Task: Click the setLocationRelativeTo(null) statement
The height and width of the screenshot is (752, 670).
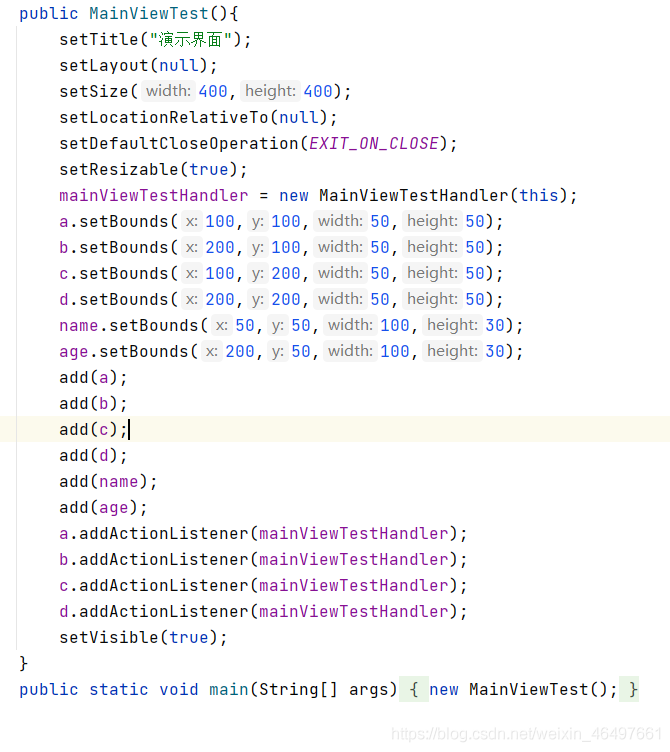Action: pyautogui.click(x=198, y=118)
